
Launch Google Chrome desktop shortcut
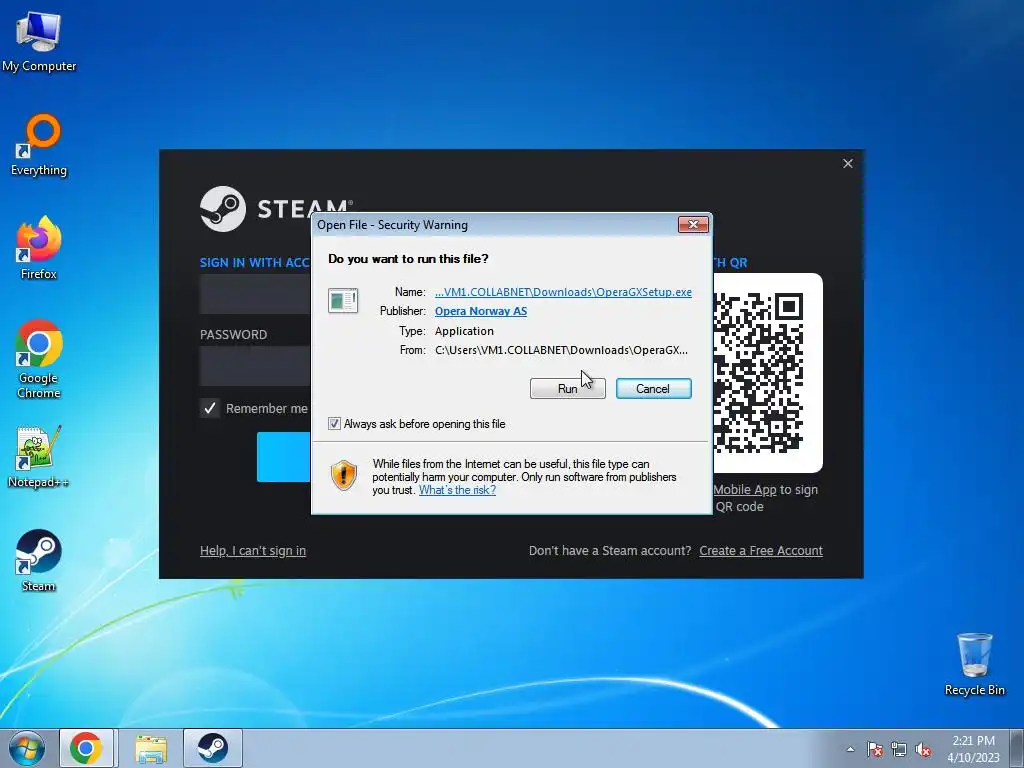click(39, 359)
